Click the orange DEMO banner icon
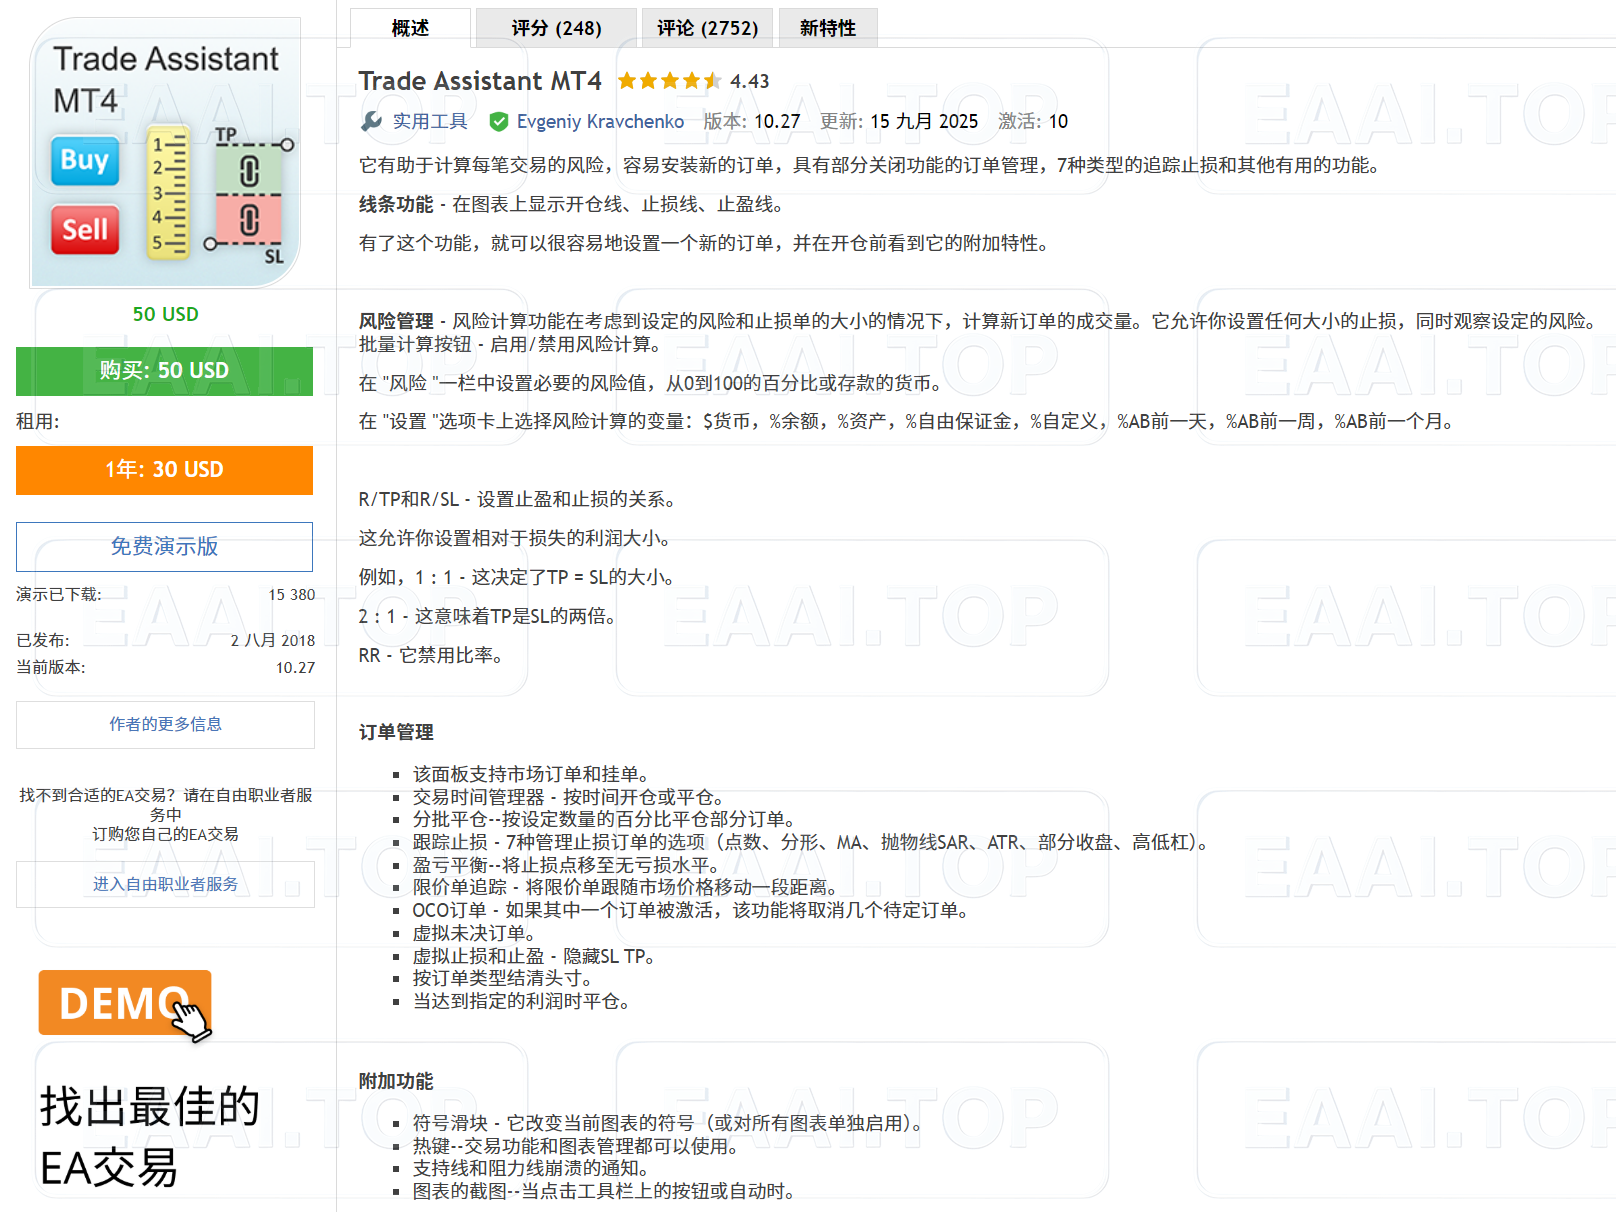The image size is (1616, 1212). [125, 1003]
